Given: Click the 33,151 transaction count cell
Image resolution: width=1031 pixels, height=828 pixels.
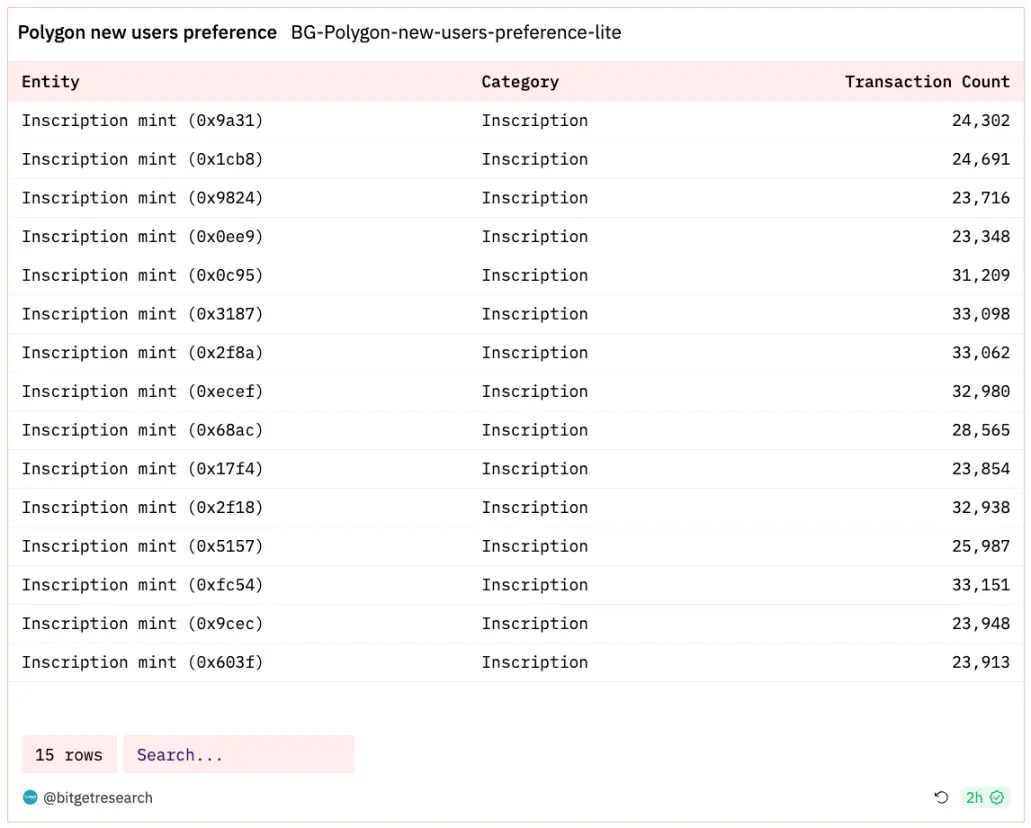Looking at the screenshot, I should tap(980, 585).
